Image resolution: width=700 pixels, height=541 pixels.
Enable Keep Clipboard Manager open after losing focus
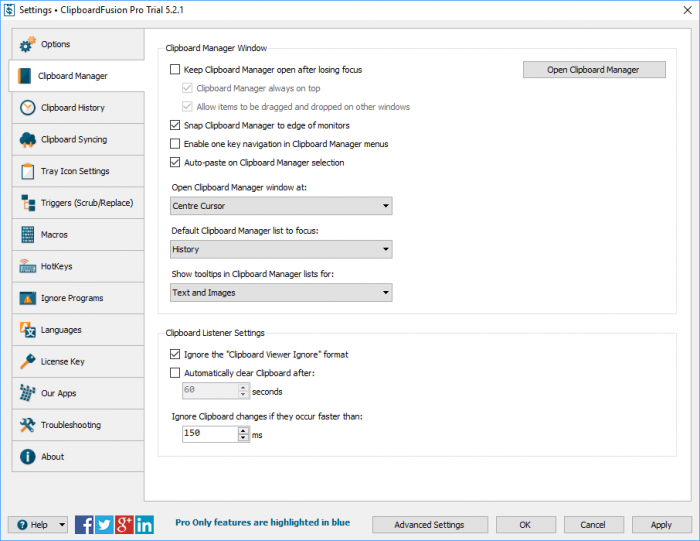[175, 70]
